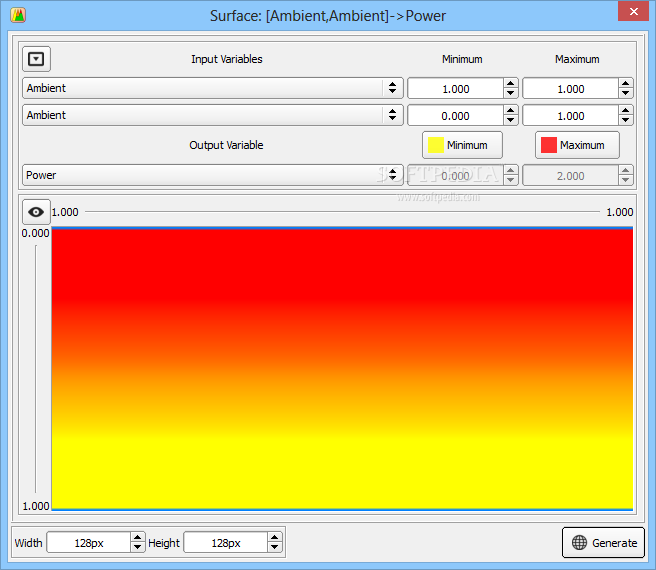The width and height of the screenshot is (656, 570).
Task: Increase Height using the up arrow
Action: click(274, 537)
